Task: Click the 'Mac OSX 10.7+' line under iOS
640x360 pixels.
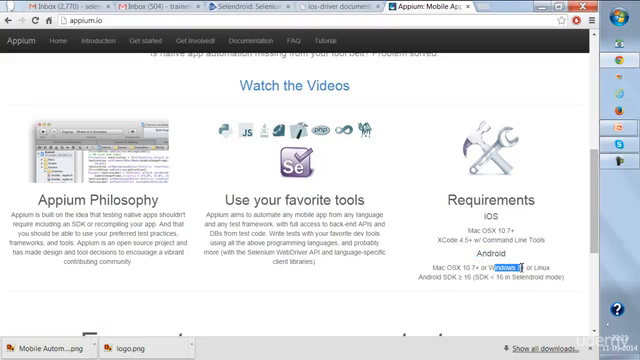Action: 491,231
